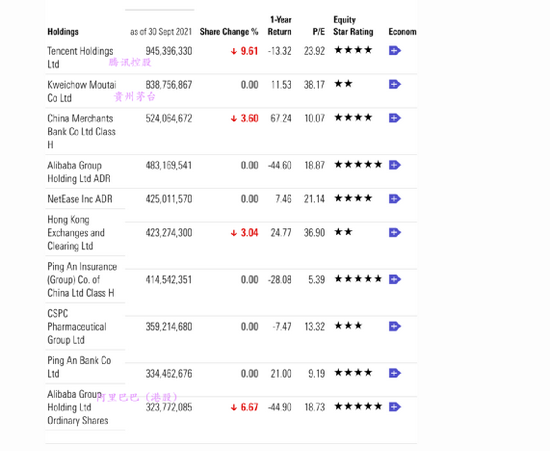The height and width of the screenshot is (451, 550).
Task: Open the Tencent Holdings Ltd holding
Action: pyautogui.click(x=80, y=58)
